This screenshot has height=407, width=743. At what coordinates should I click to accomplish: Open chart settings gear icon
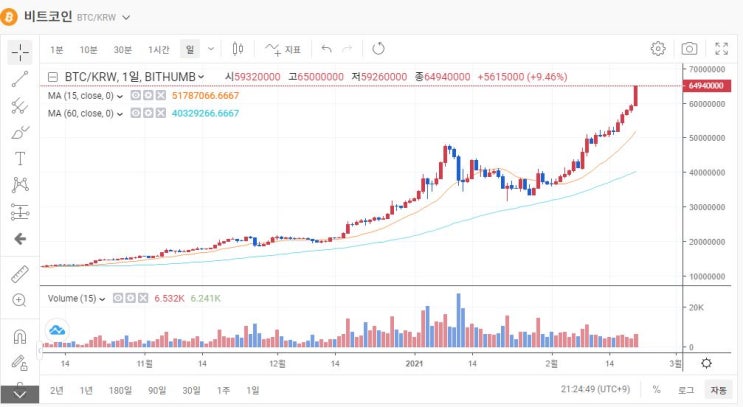click(658, 49)
